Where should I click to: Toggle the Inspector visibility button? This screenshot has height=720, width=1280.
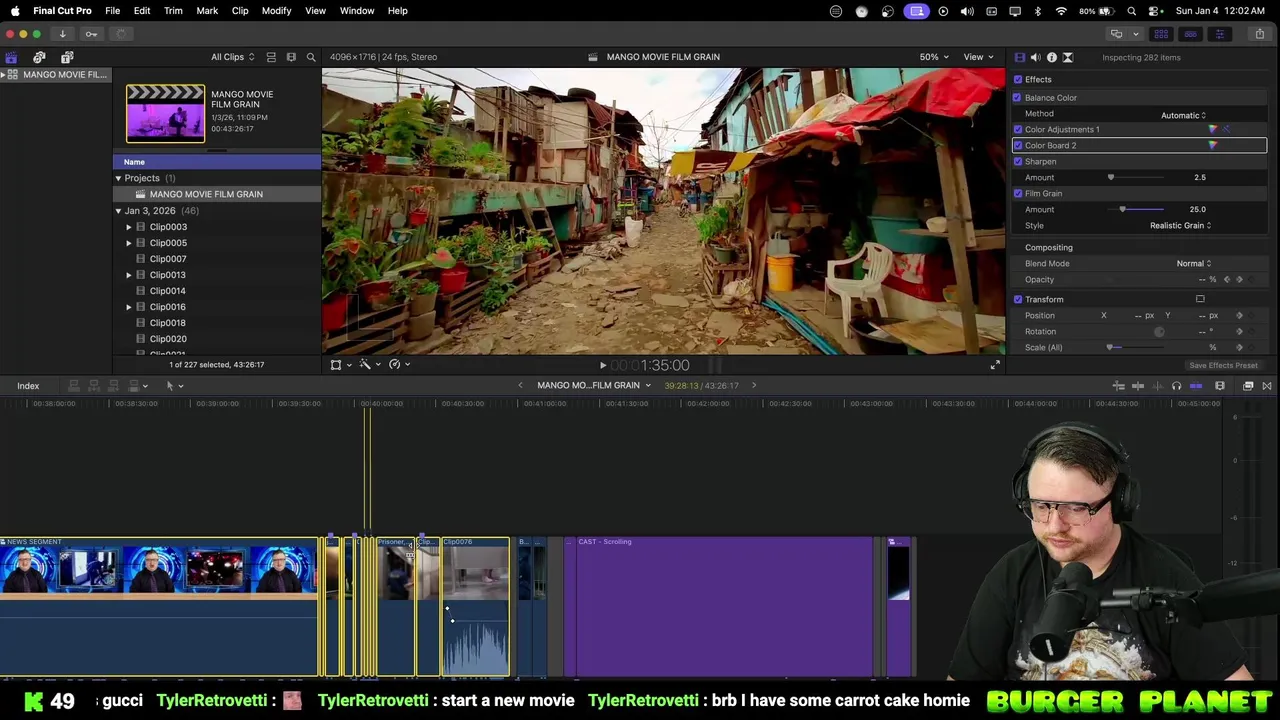(x=1219, y=34)
